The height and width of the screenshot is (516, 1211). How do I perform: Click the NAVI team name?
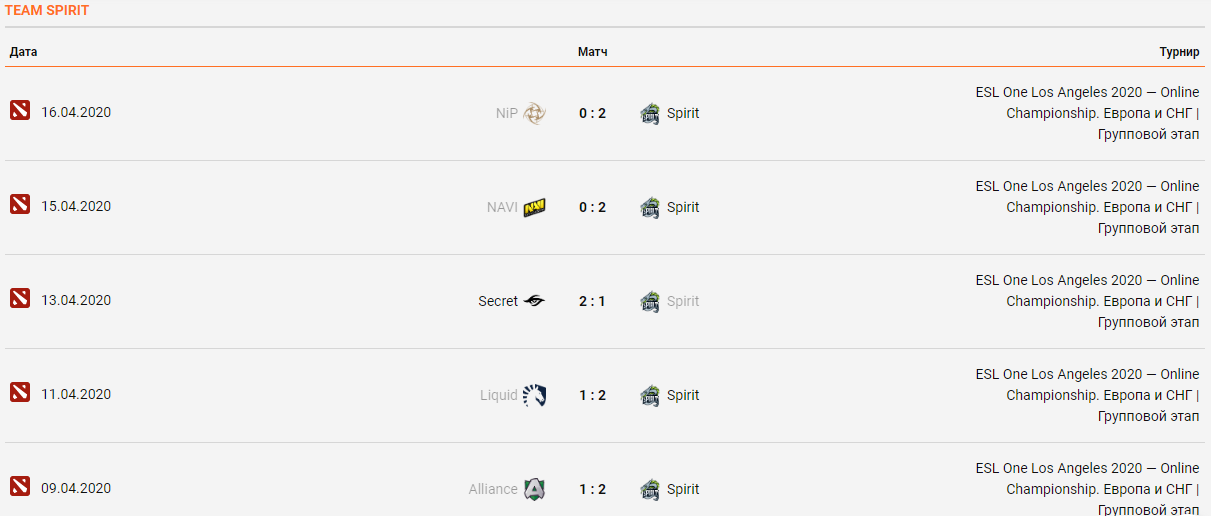pos(502,207)
